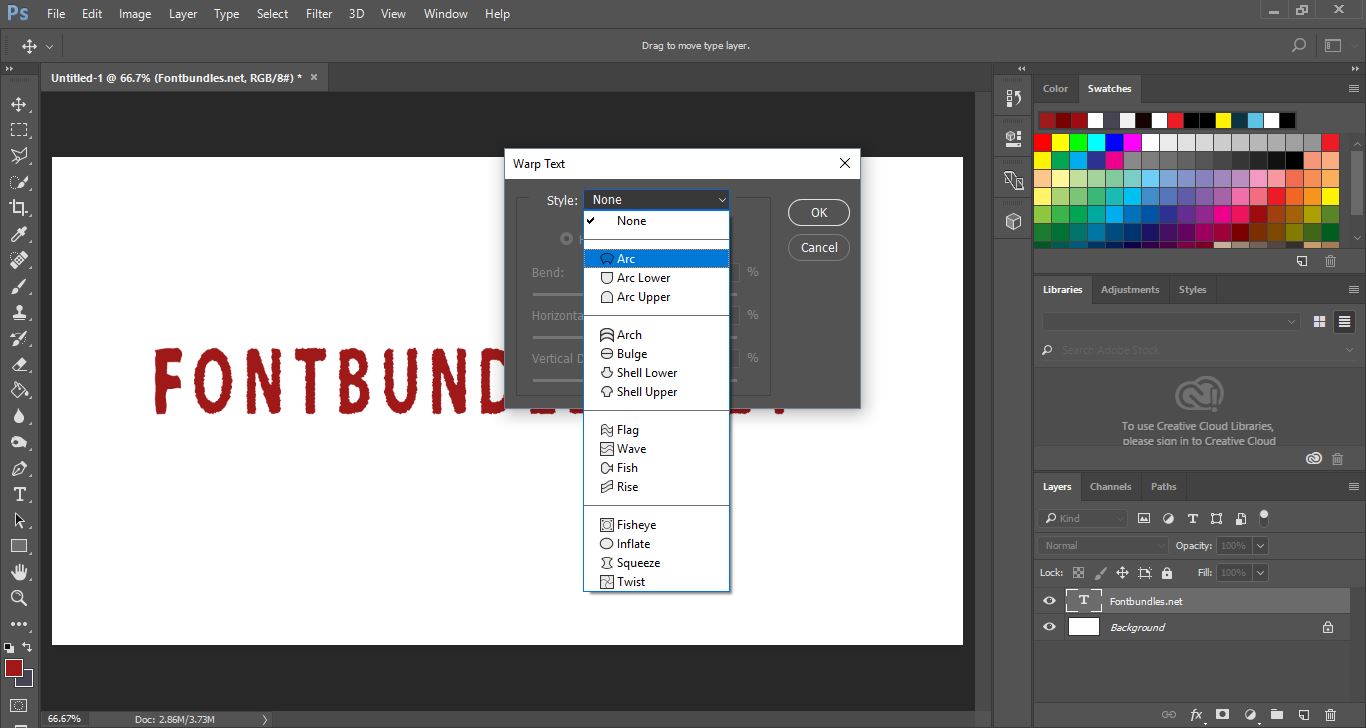Screen dimensions: 1366x728
Task: Toggle visibility of the Background layer
Action: pyautogui.click(x=1048, y=627)
